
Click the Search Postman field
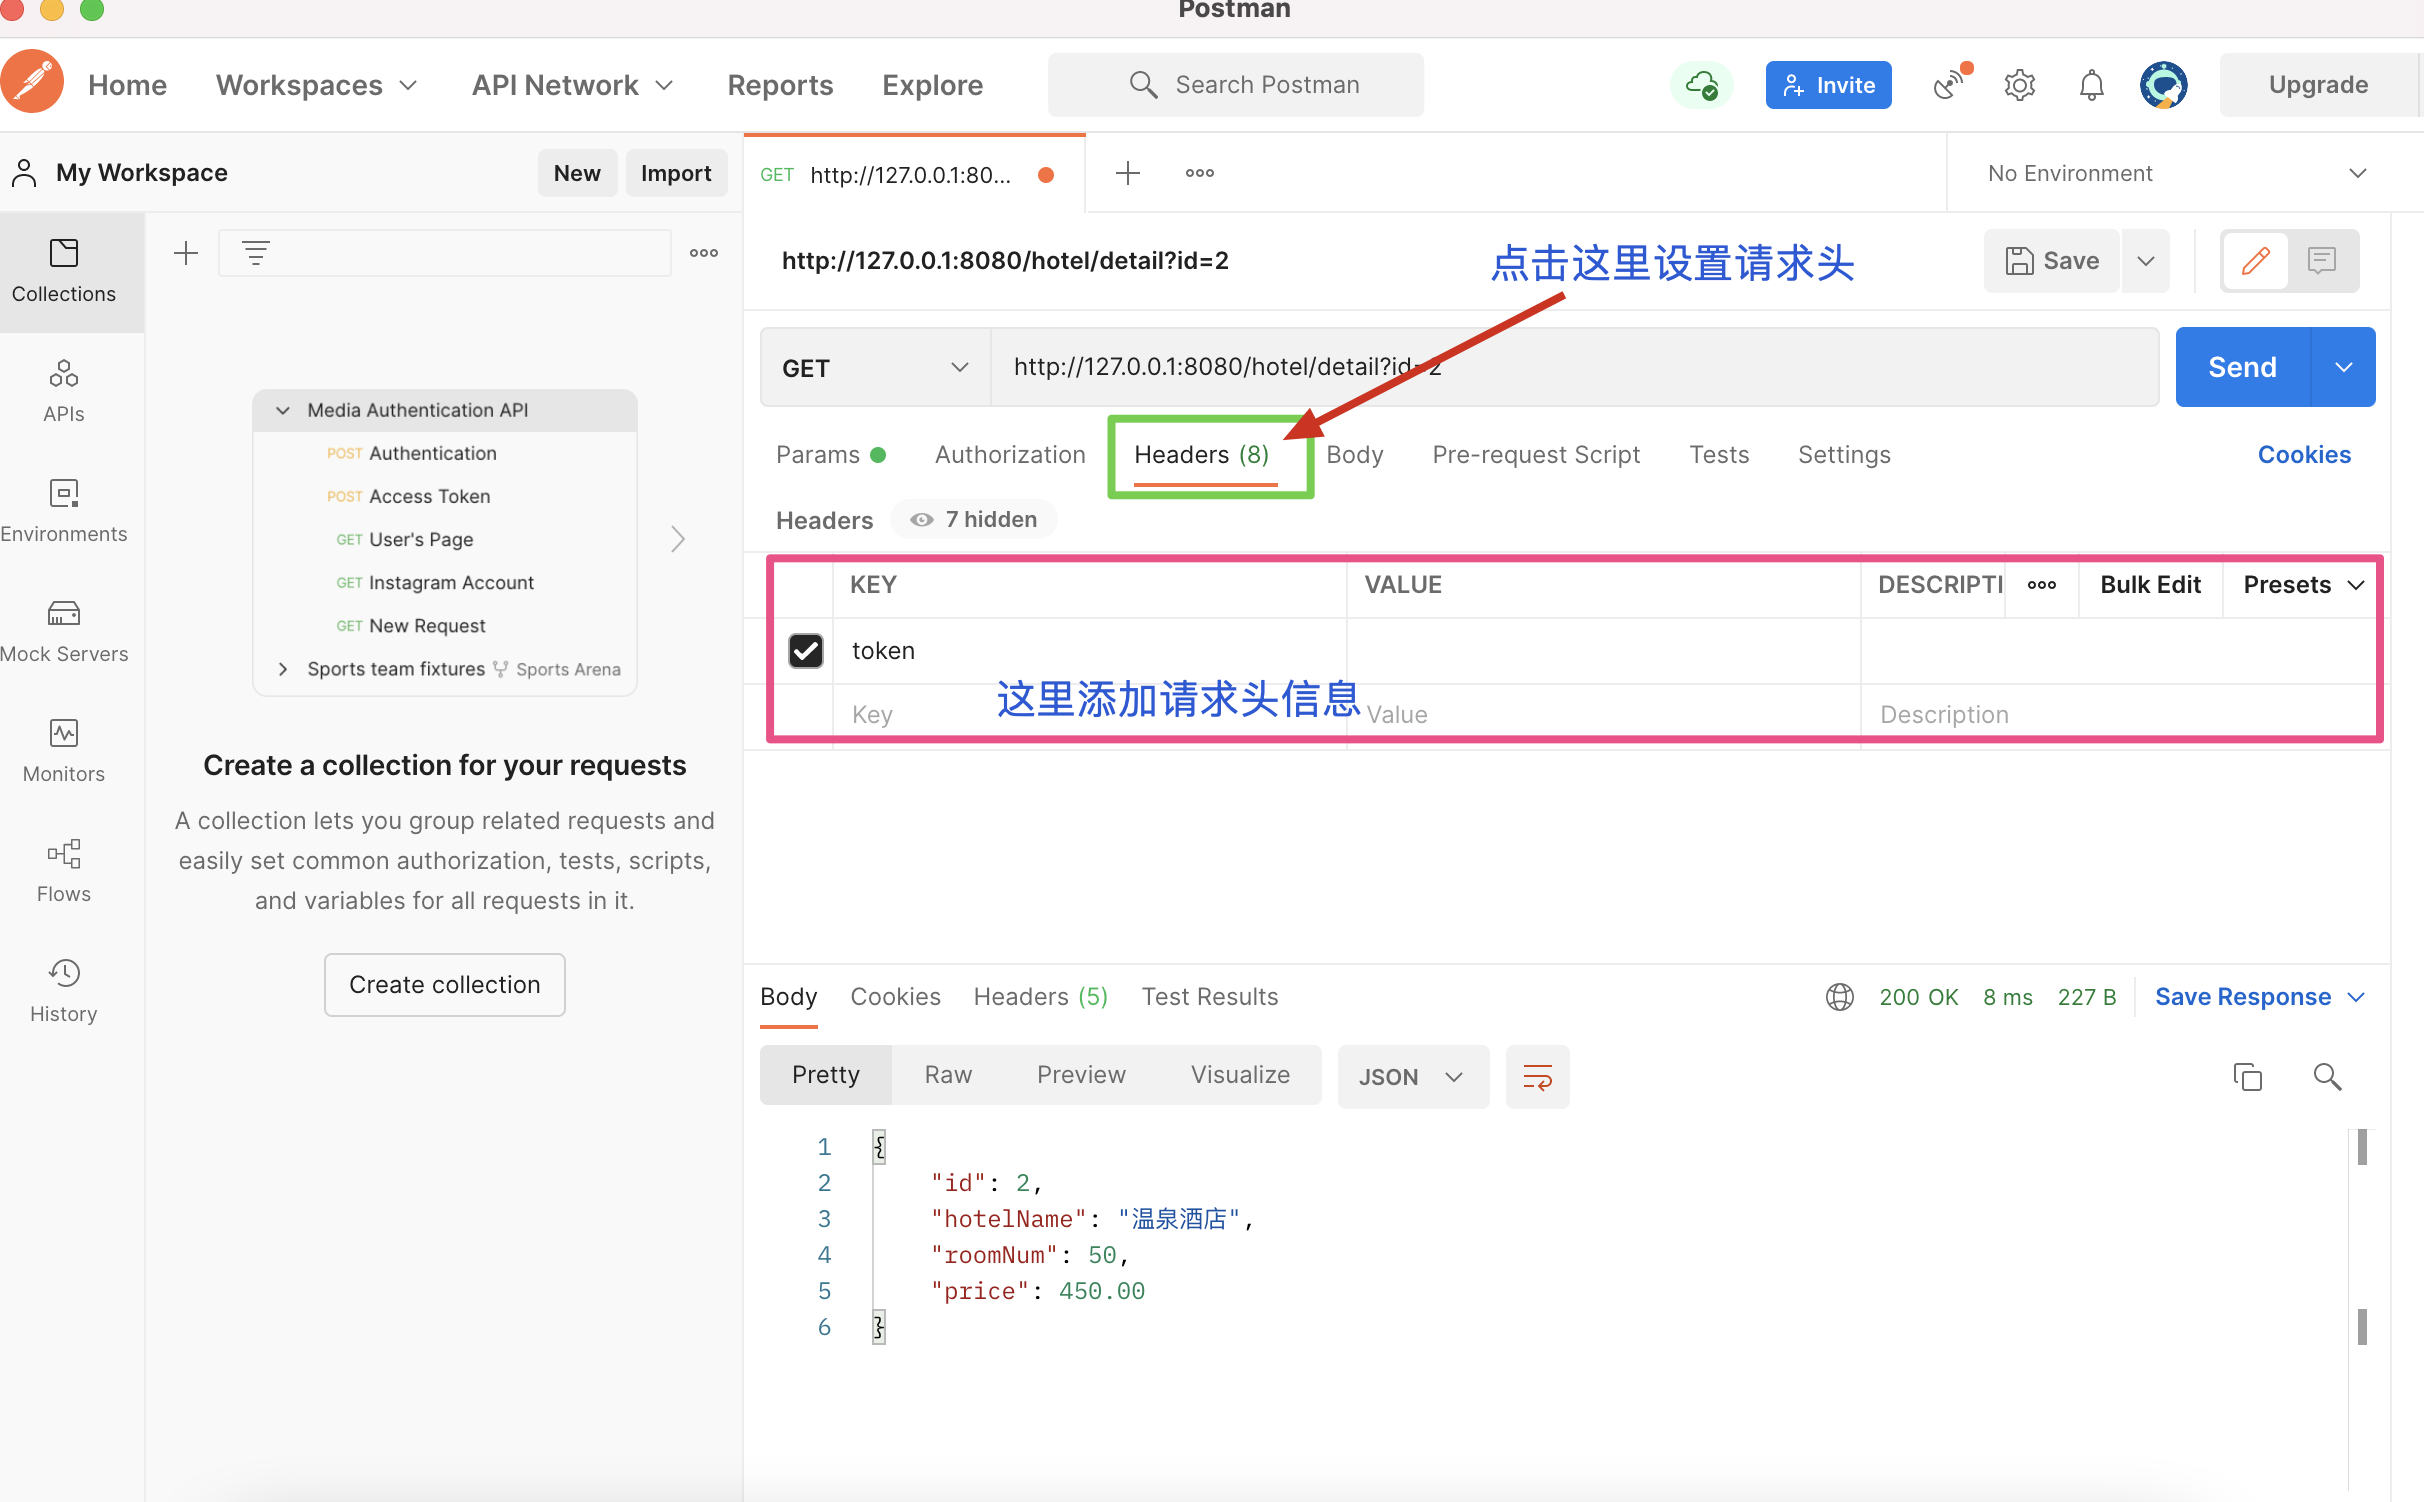click(x=1236, y=85)
